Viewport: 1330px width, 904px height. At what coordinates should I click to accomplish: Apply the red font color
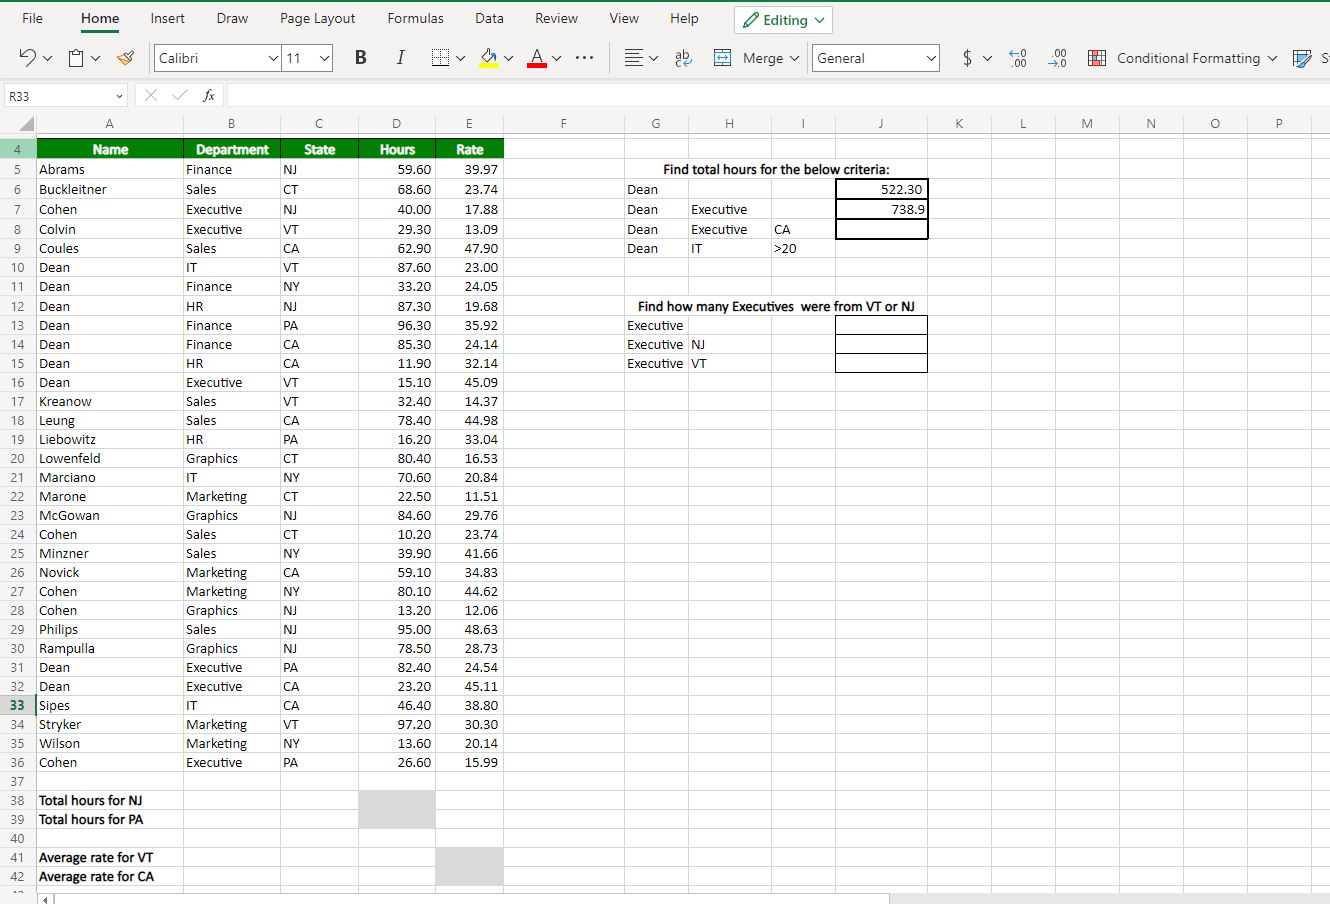click(x=537, y=58)
